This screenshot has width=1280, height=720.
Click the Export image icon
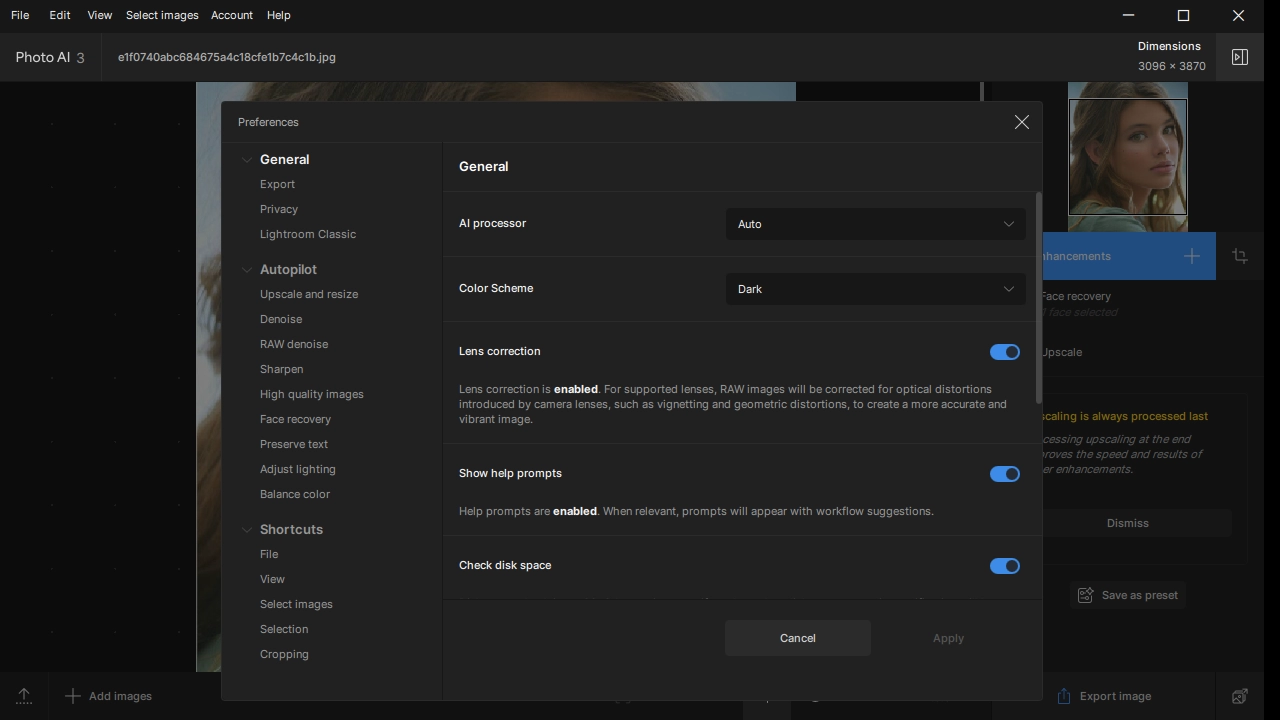click(1064, 696)
